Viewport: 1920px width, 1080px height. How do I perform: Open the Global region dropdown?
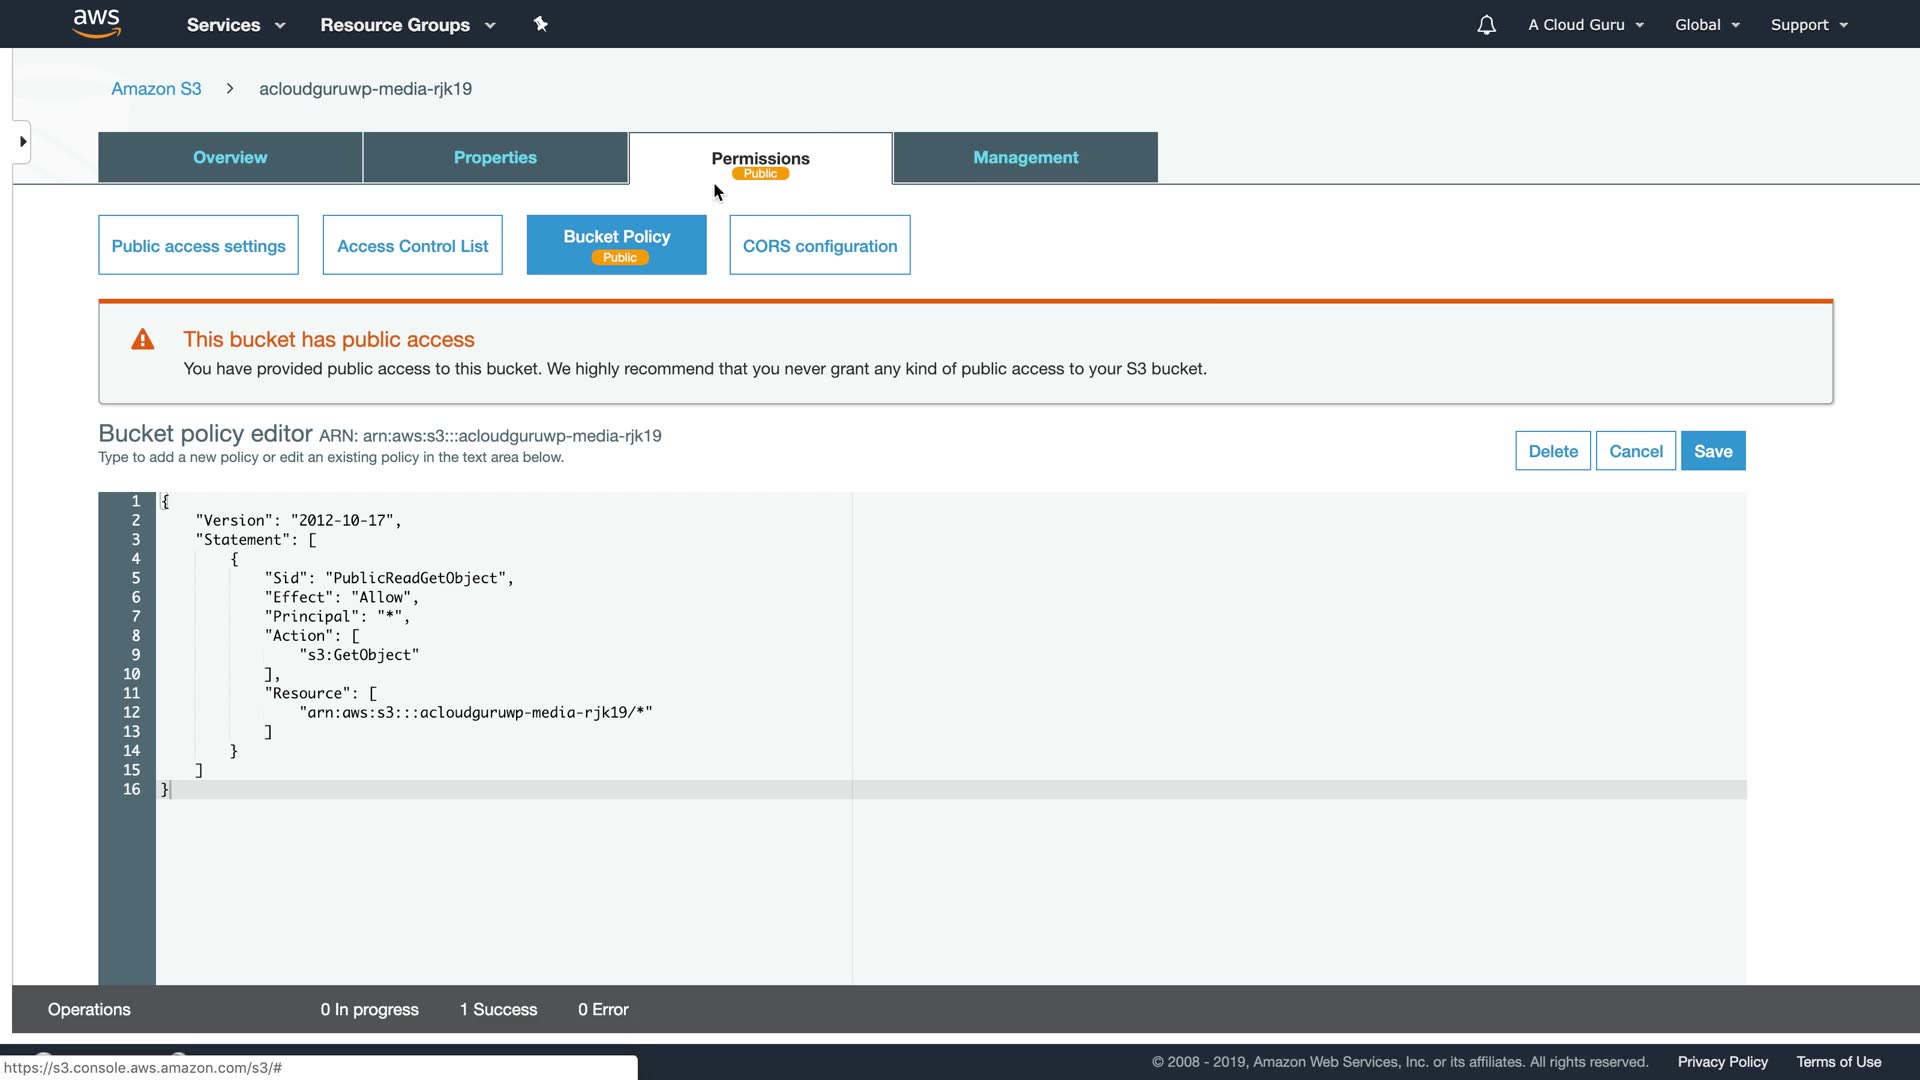[x=1707, y=25]
